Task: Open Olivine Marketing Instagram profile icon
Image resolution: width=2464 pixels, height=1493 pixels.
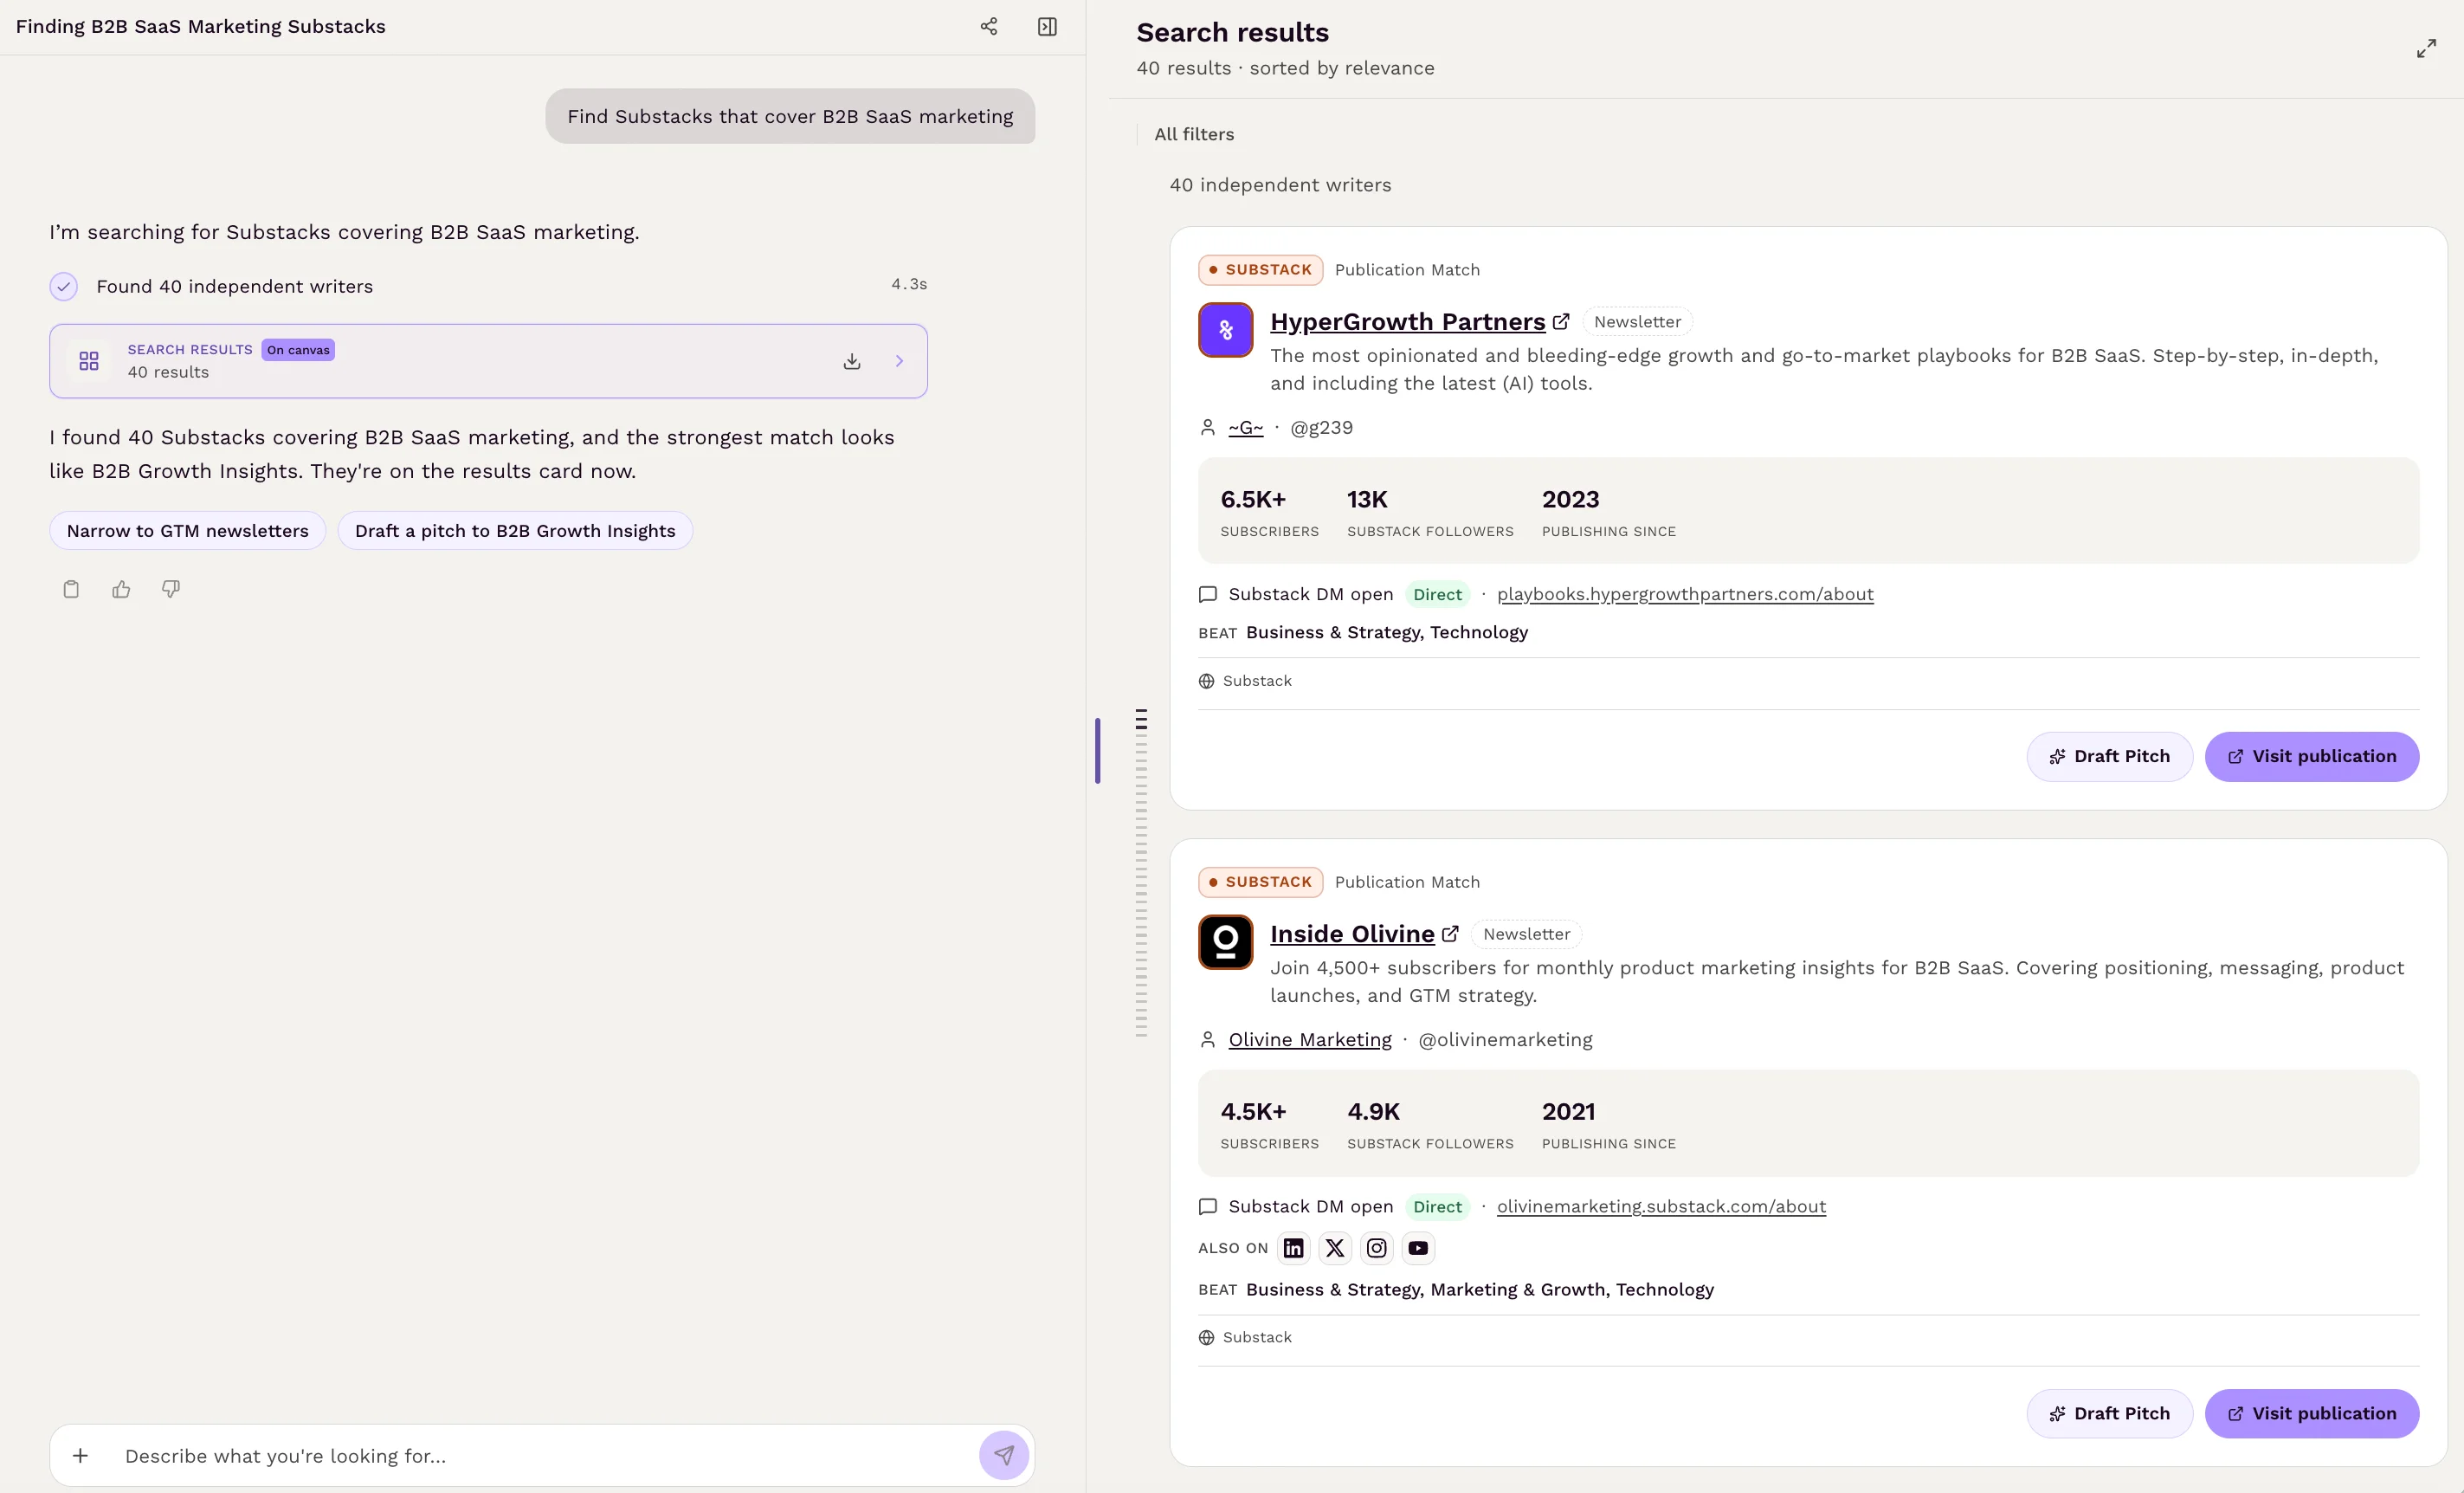Action: point(1376,1247)
